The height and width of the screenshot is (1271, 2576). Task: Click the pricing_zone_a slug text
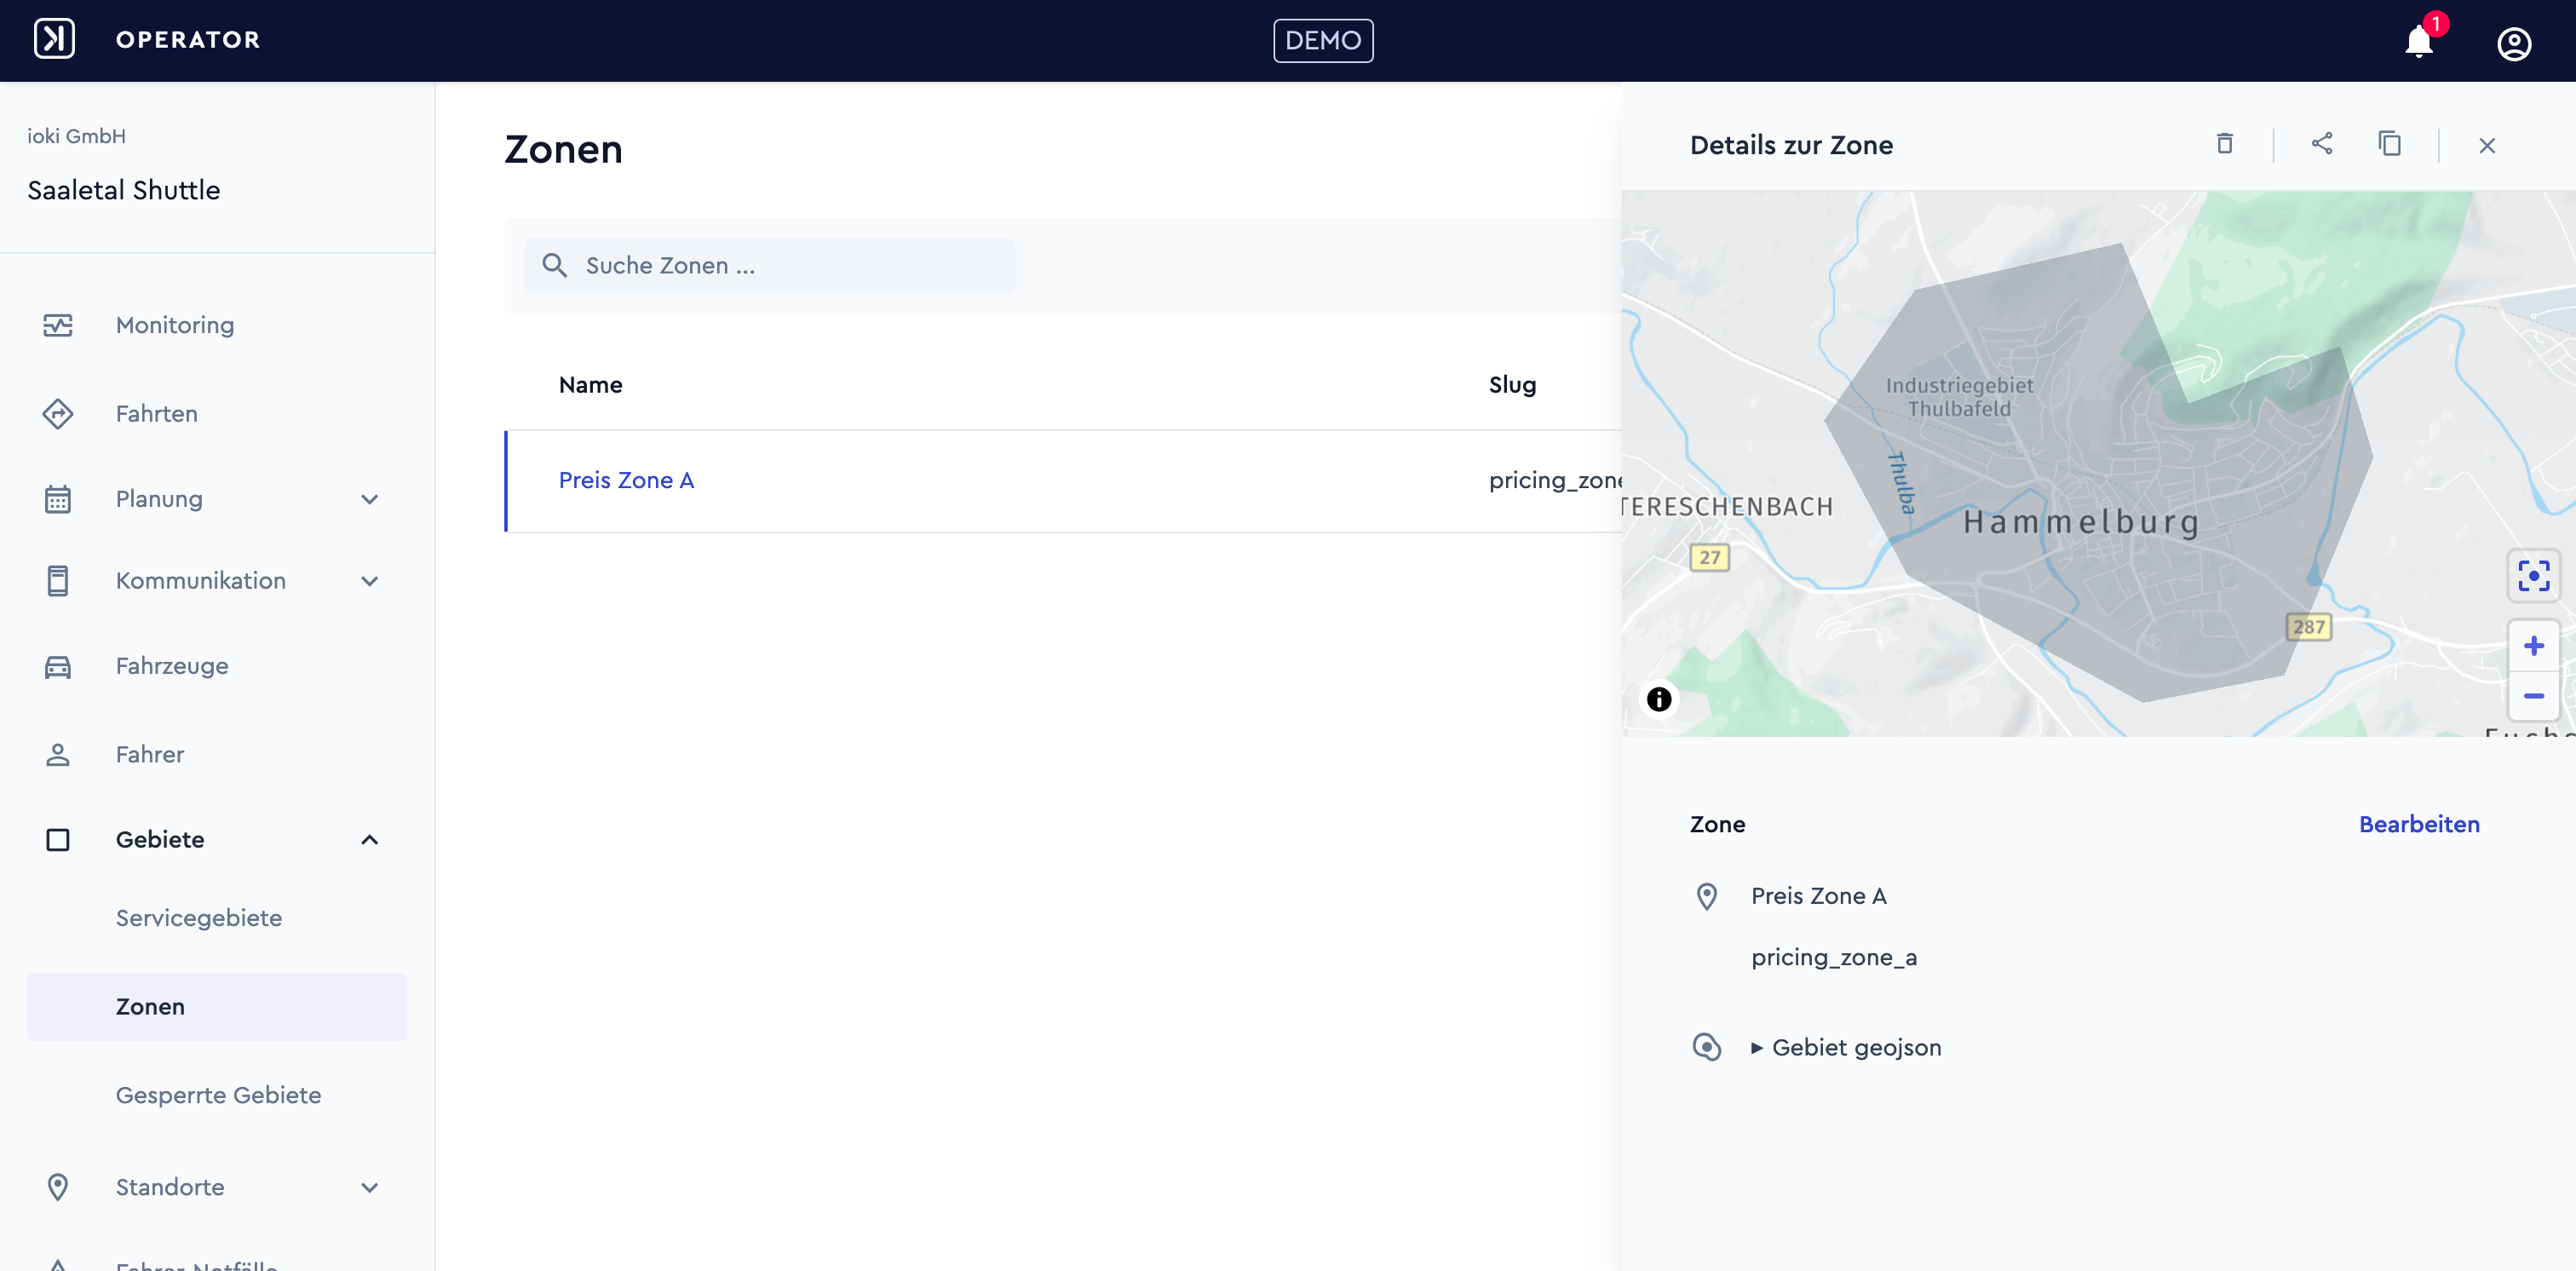(1833, 957)
